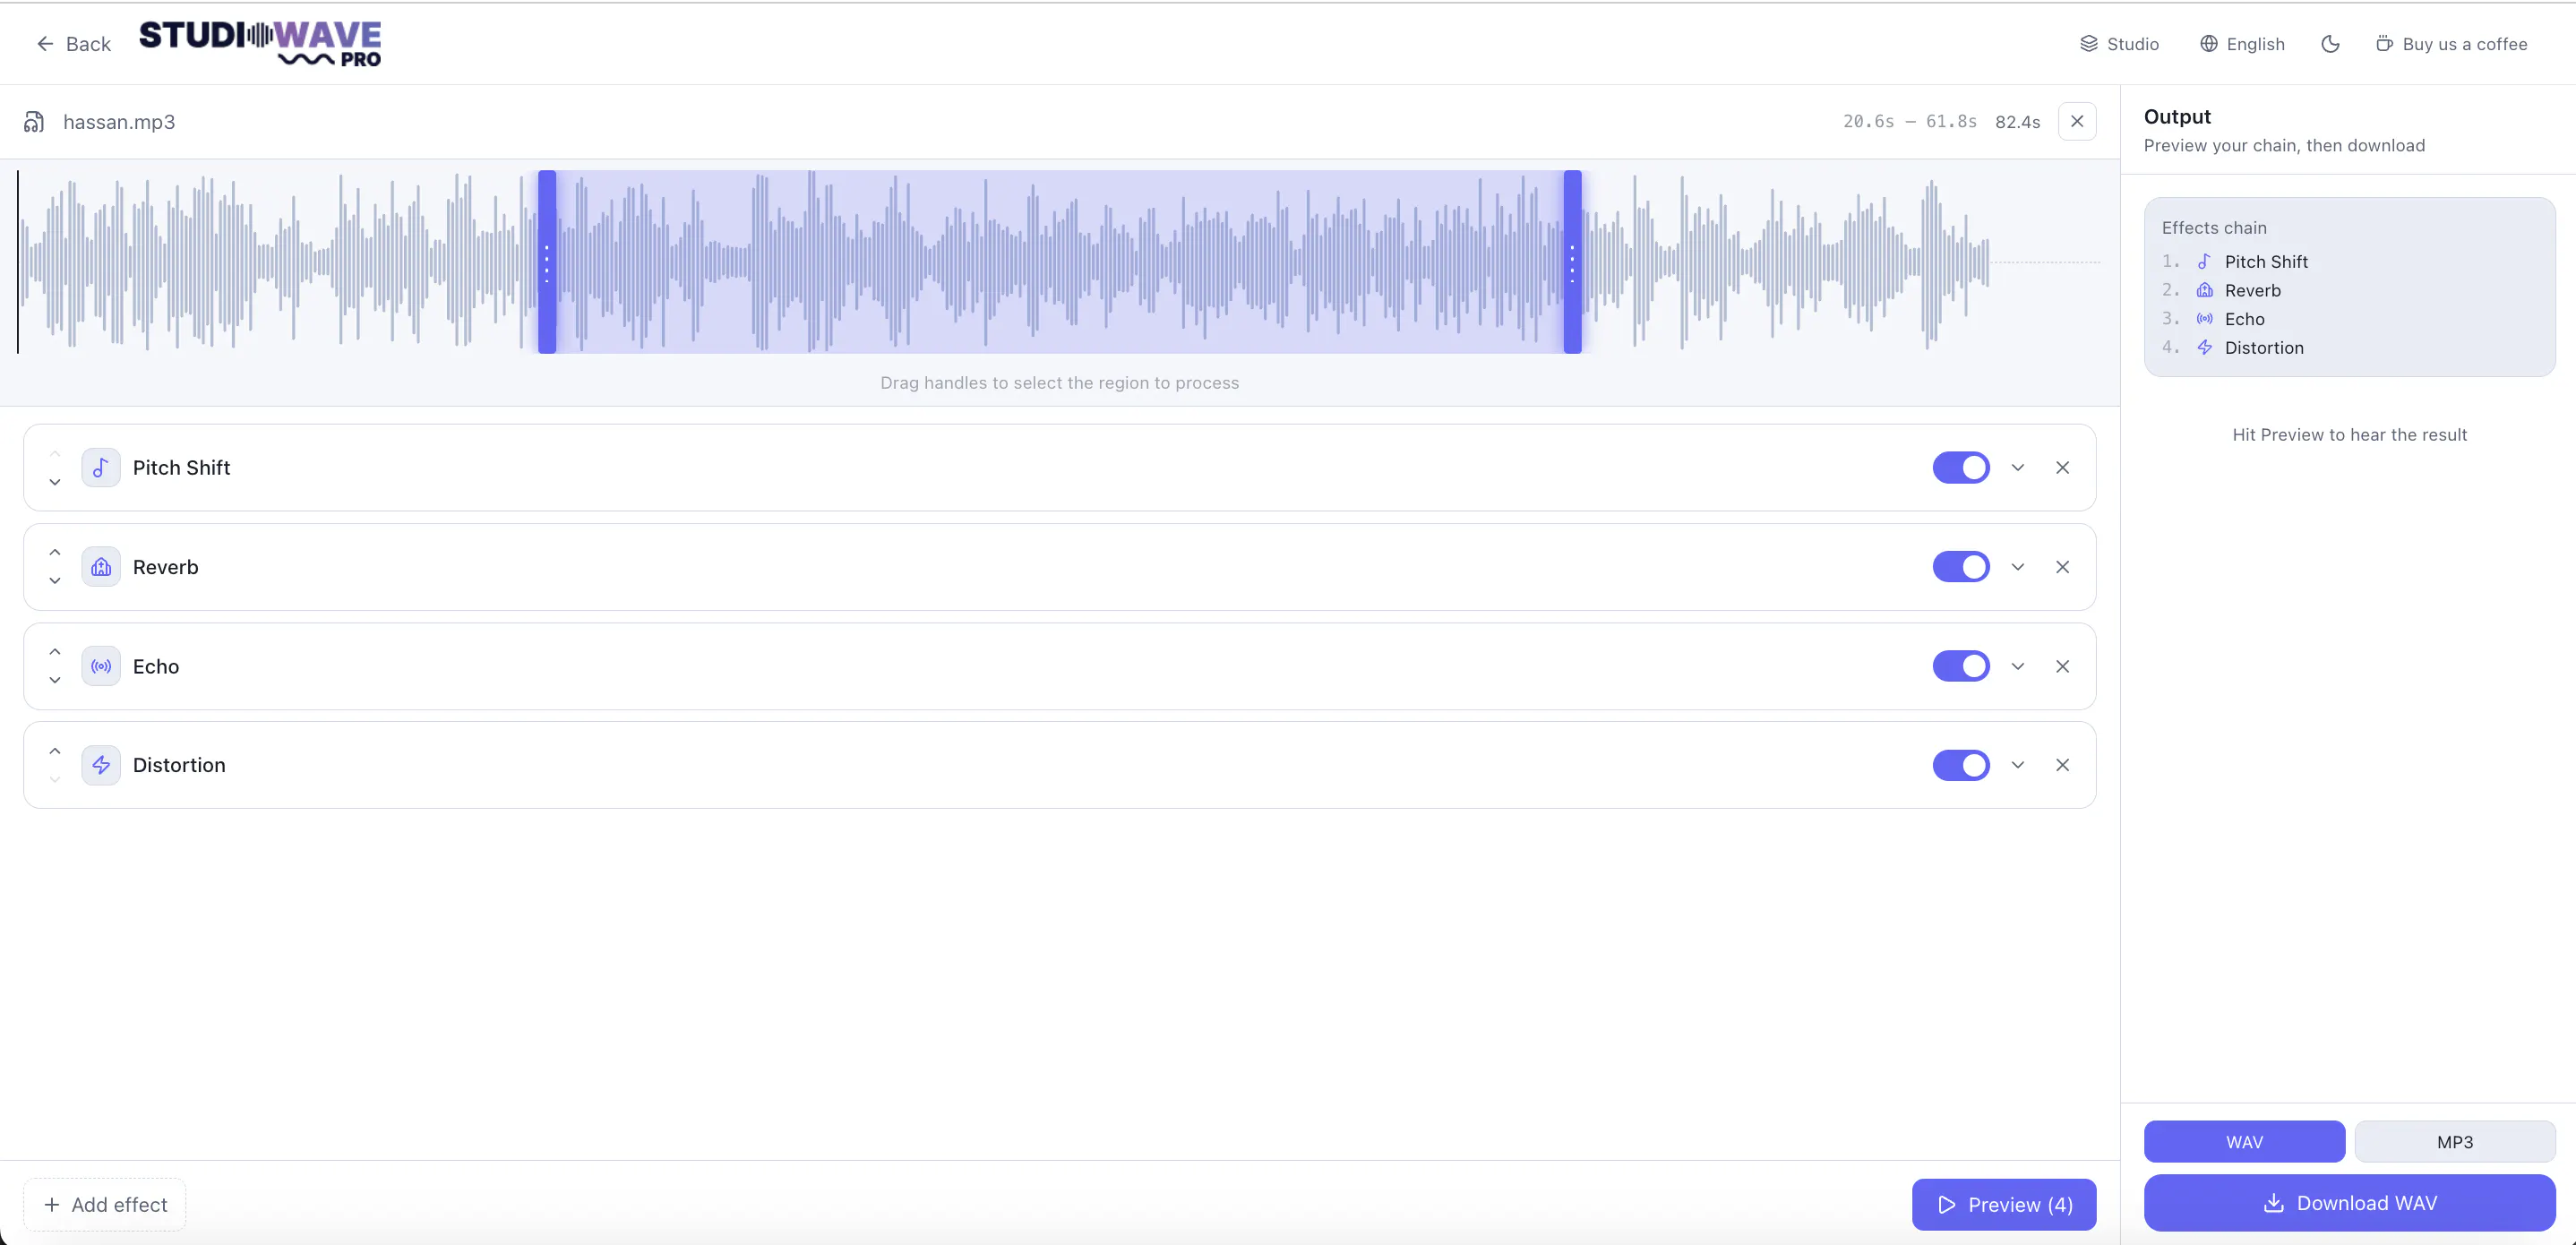The height and width of the screenshot is (1245, 2576).
Task: Disable the Reverb effect toggle
Action: tap(1960, 567)
